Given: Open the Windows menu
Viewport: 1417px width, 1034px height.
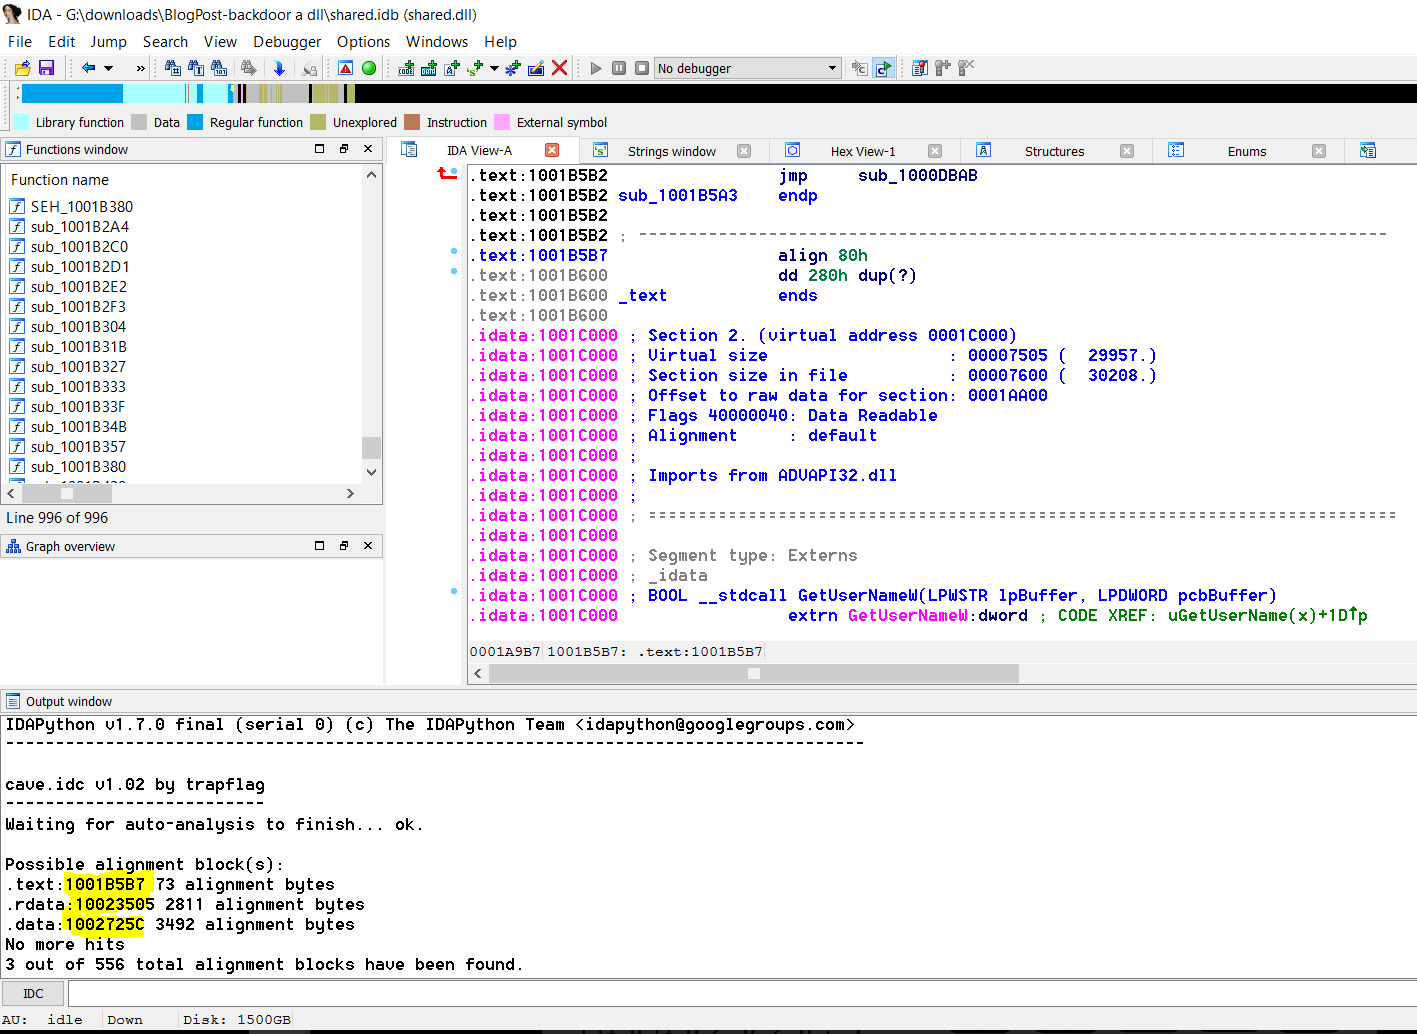Looking at the screenshot, I should (x=437, y=41).
